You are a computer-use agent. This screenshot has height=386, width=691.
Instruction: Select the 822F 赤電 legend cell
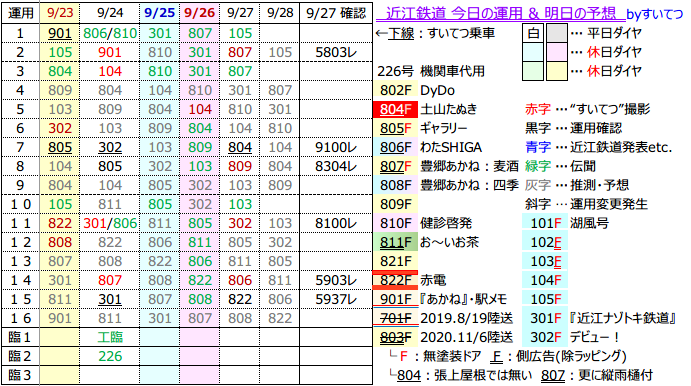point(395,280)
